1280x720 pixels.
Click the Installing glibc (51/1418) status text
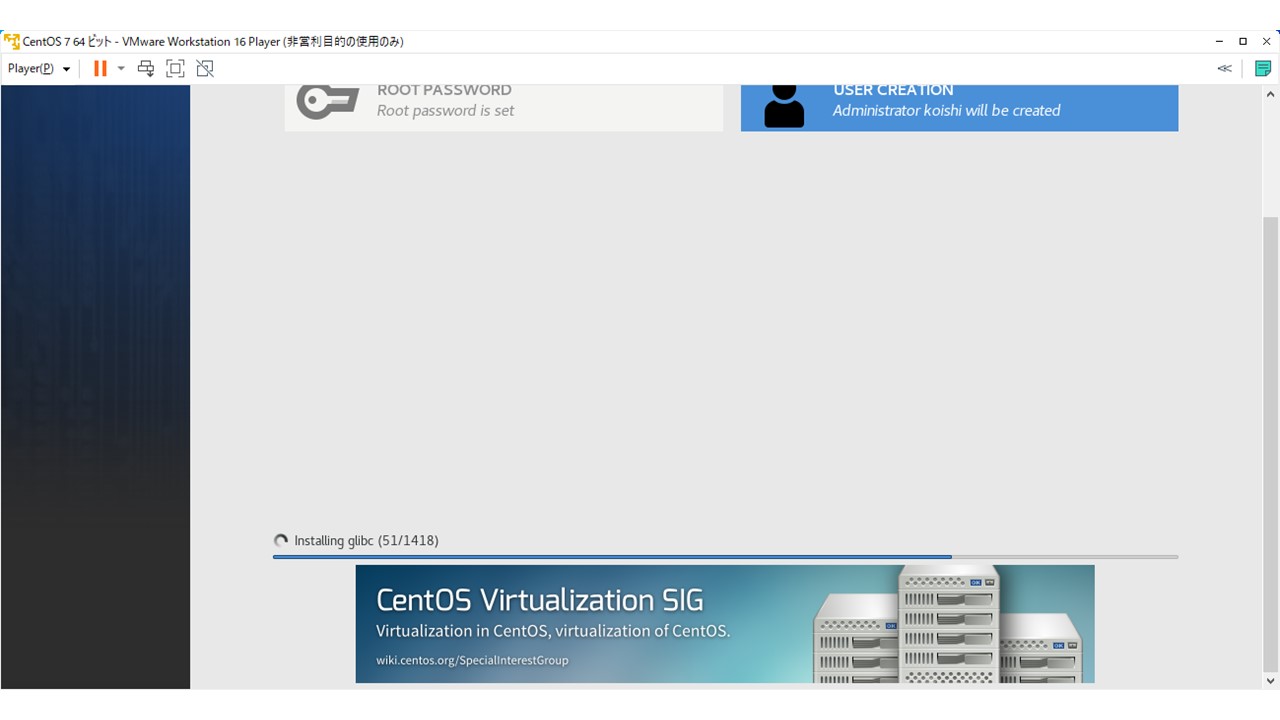[x=366, y=541]
